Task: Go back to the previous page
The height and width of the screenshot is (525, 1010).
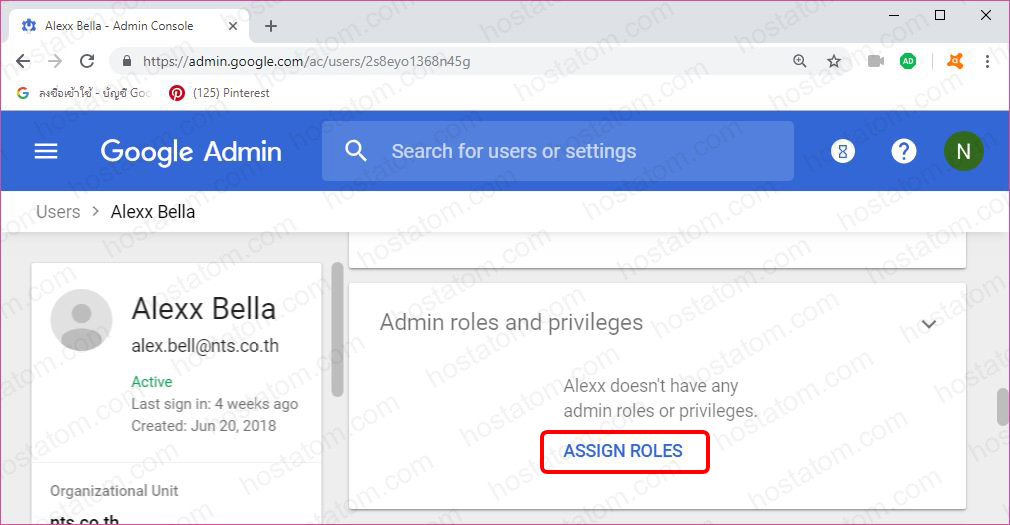Action: pos(23,61)
